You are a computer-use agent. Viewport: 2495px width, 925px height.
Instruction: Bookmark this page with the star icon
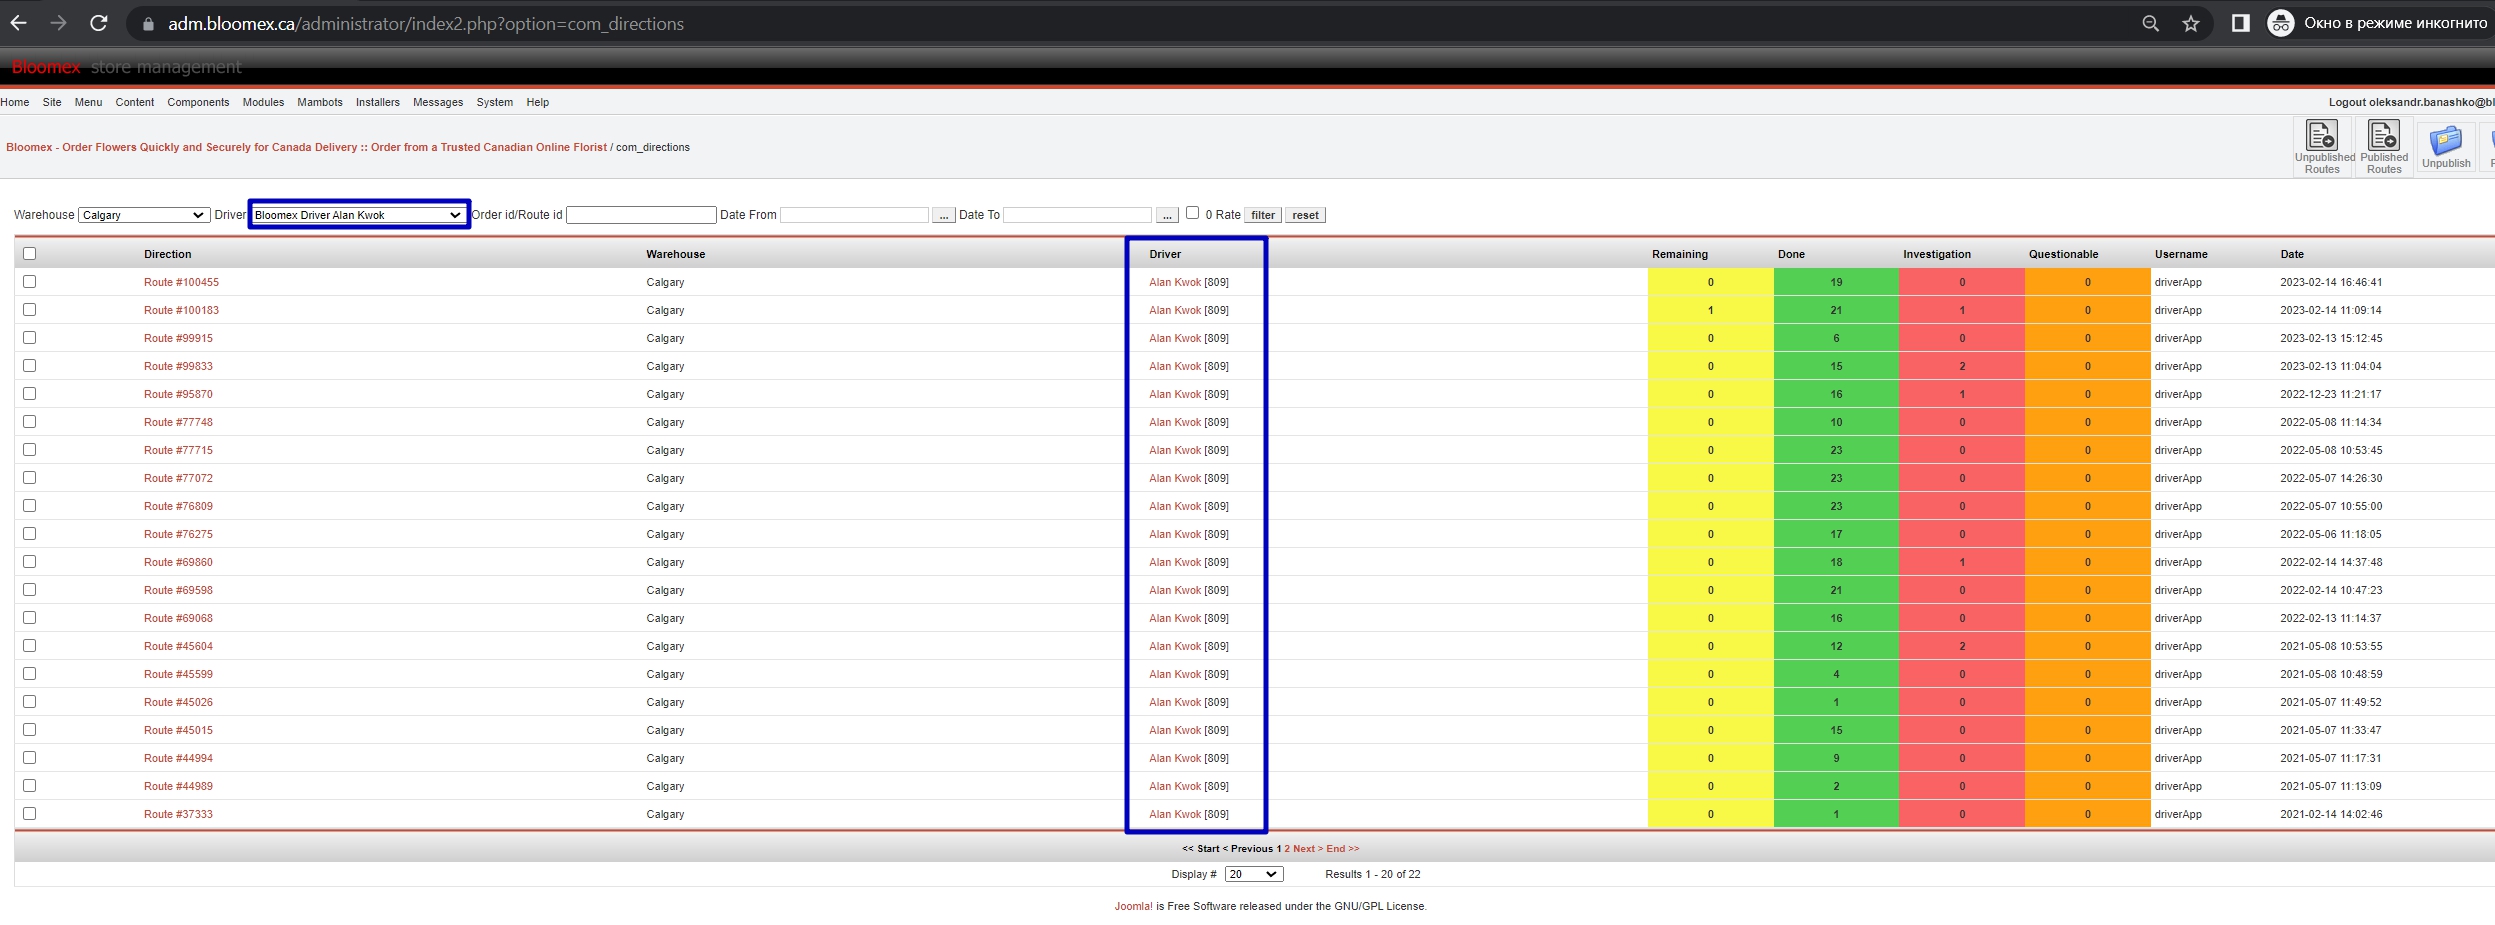2191,23
